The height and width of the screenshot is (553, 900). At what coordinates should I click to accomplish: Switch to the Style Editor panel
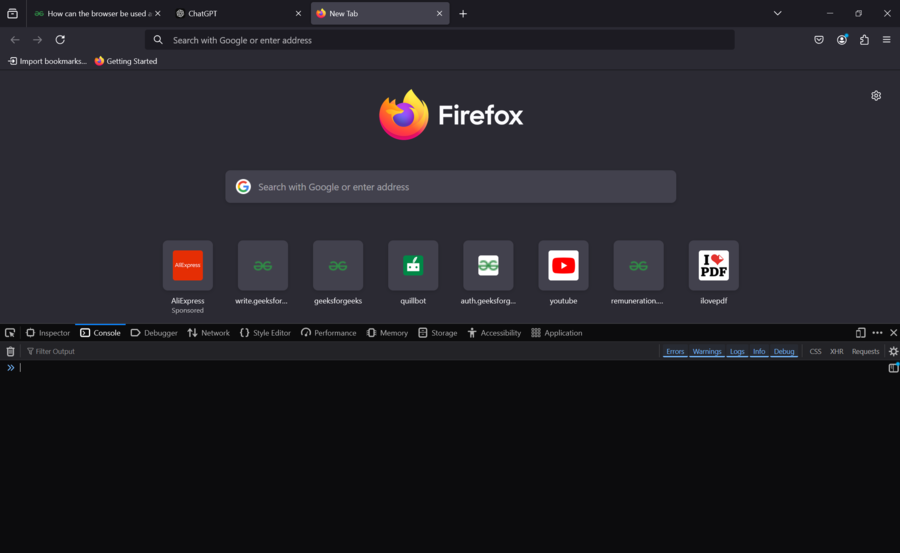tap(265, 332)
